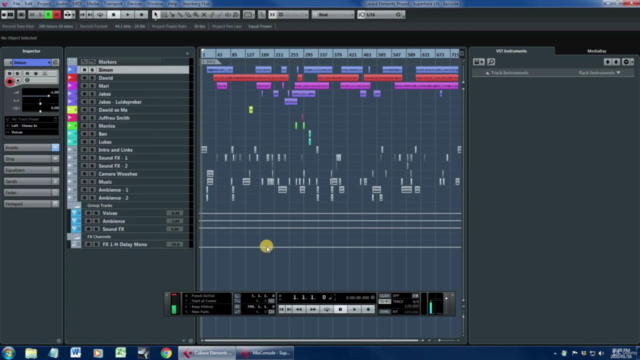Screen dimensions: 640x360
Task: Click the top toolbar Stop button
Action: [113, 15]
